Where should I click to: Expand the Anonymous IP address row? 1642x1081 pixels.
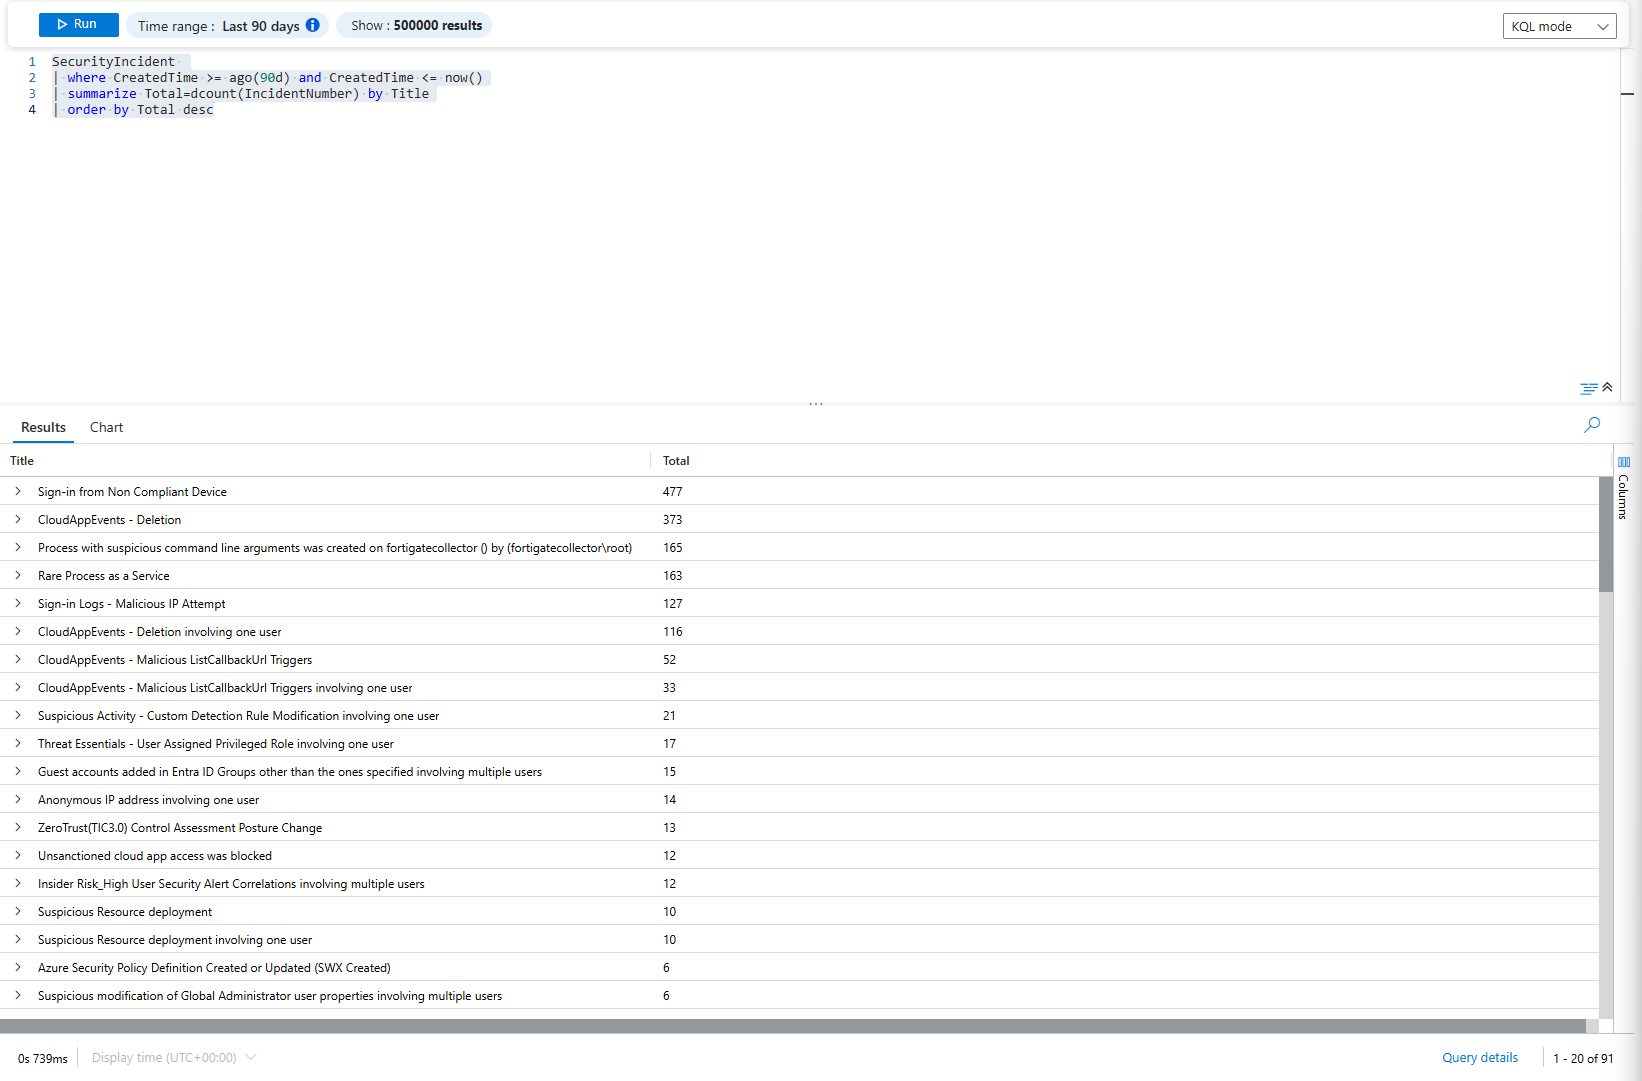(18, 800)
